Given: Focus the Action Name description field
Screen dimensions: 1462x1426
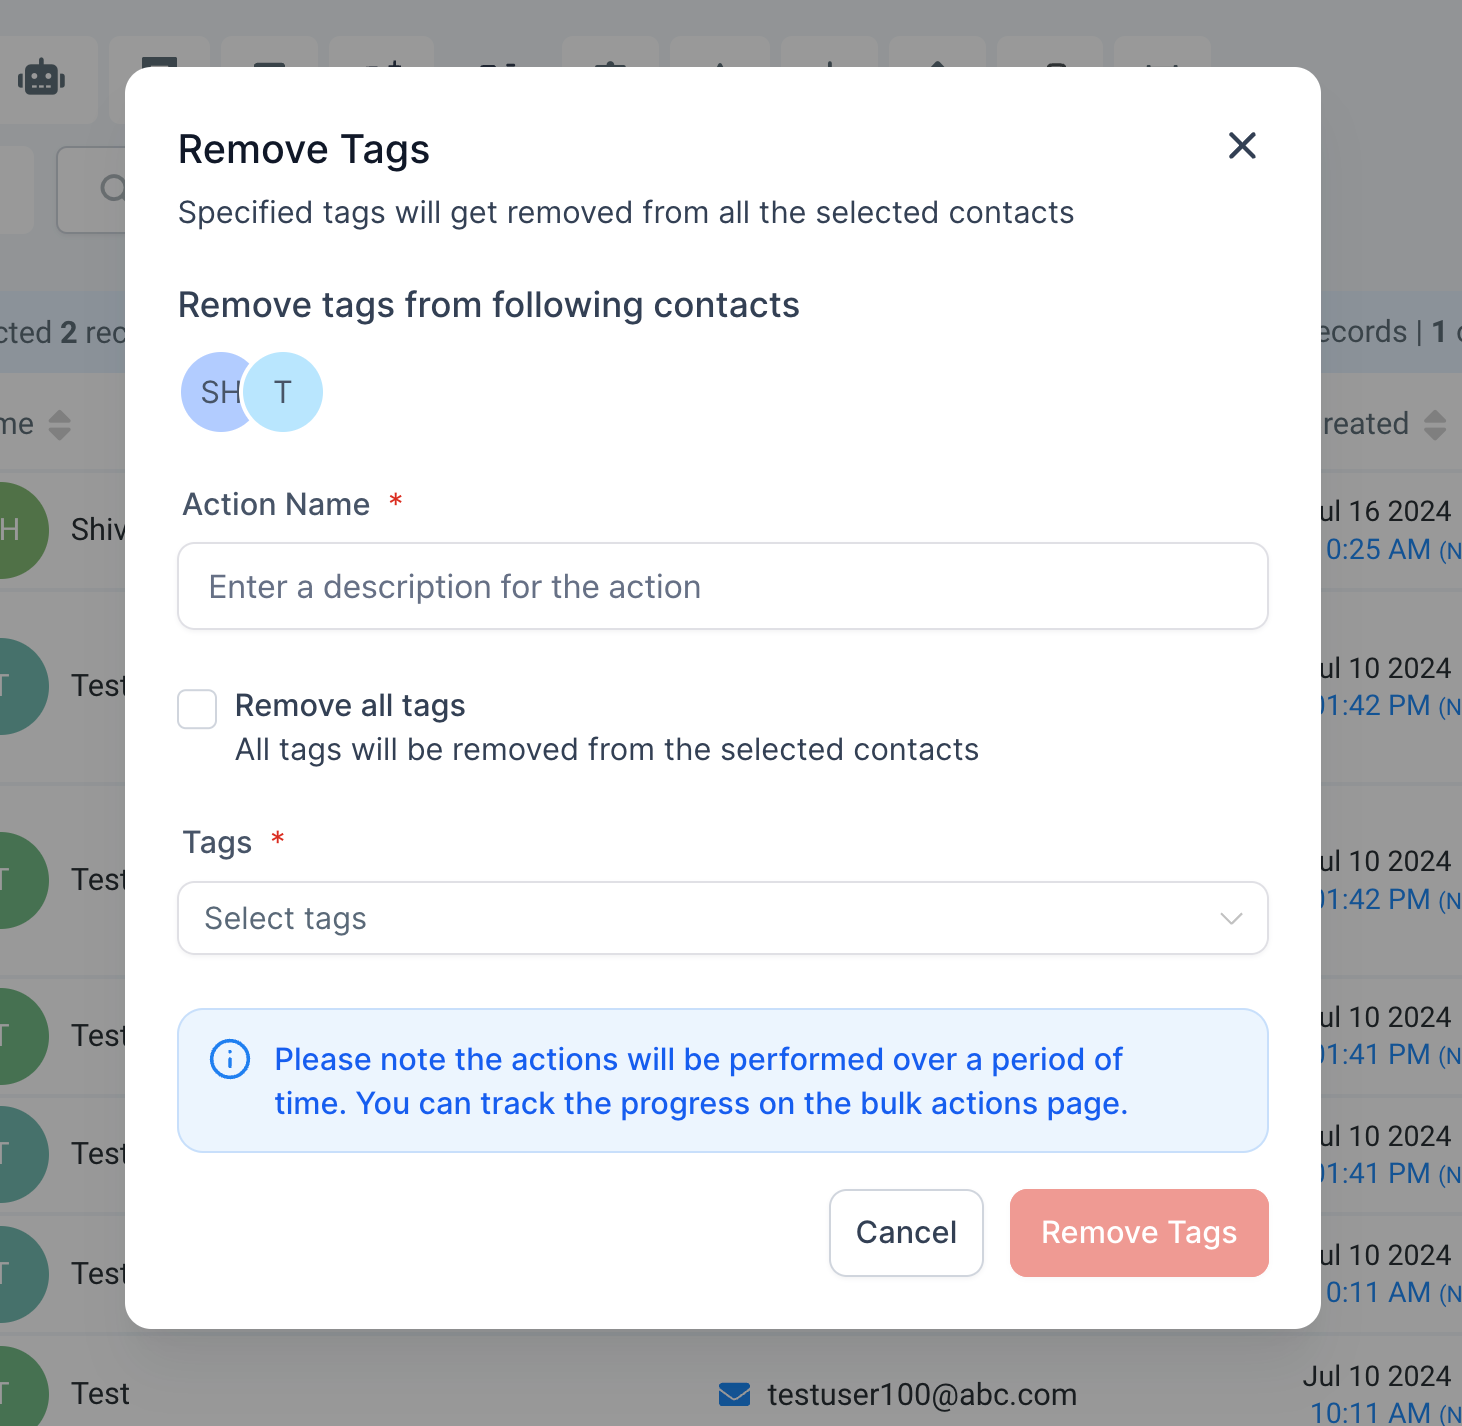Looking at the screenshot, I should [x=723, y=586].
